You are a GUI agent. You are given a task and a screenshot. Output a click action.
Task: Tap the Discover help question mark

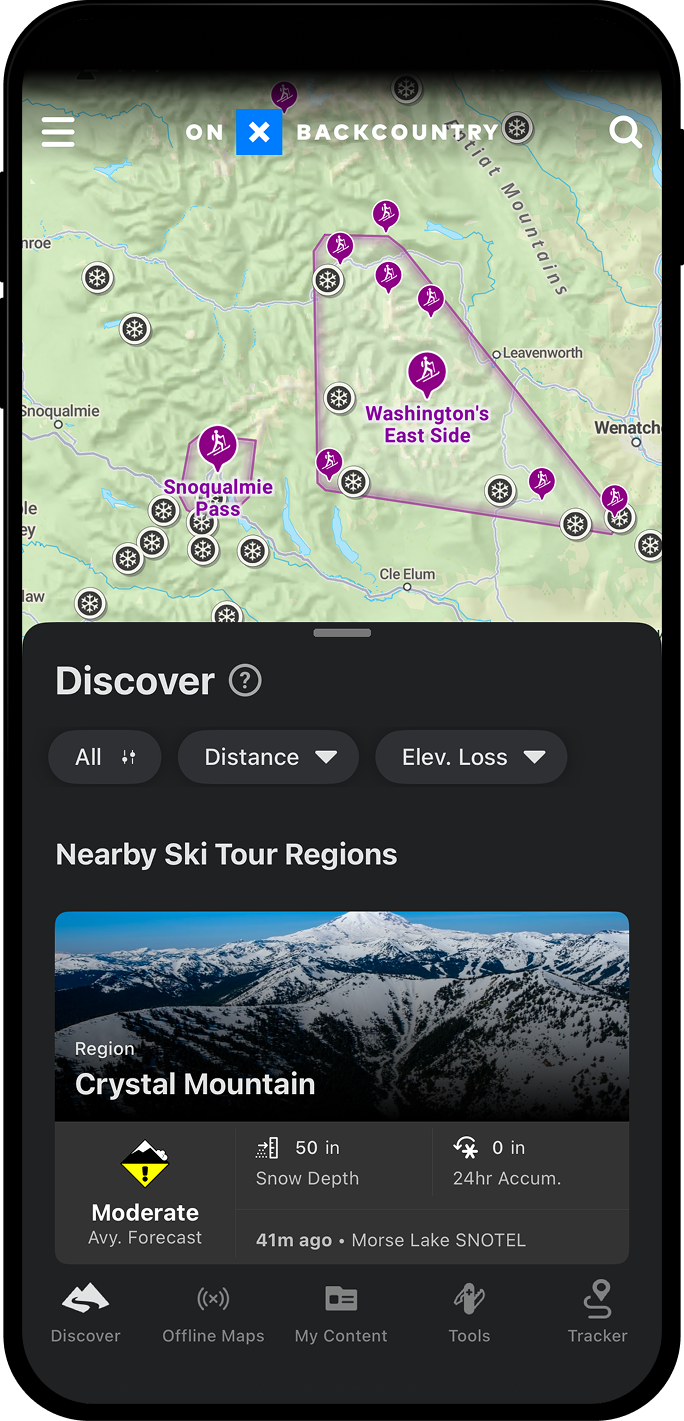click(x=245, y=681)
